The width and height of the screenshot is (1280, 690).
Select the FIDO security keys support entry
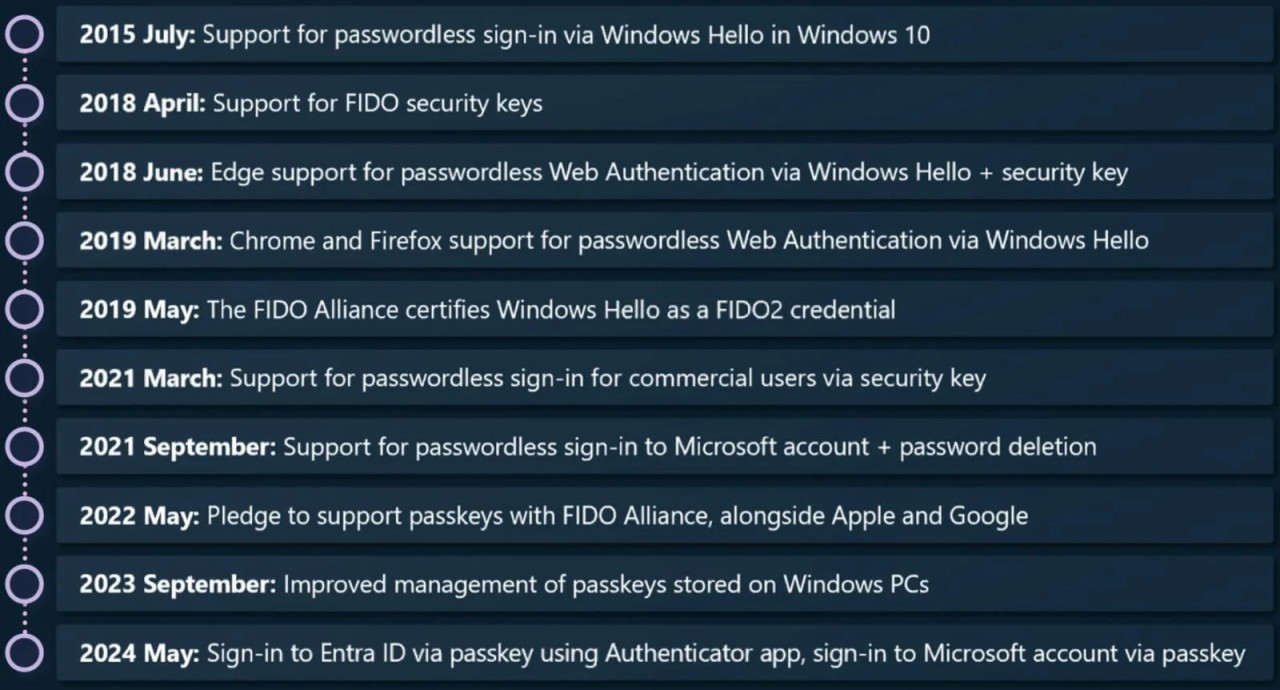click(311, 103)
